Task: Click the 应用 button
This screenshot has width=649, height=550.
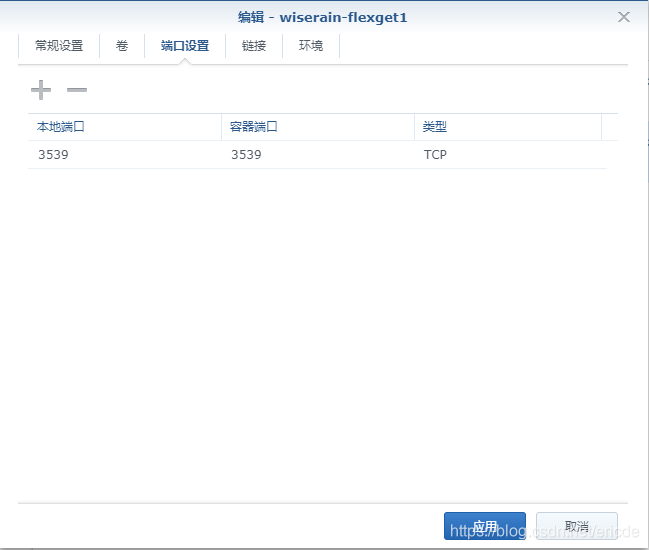Action: 485,526
